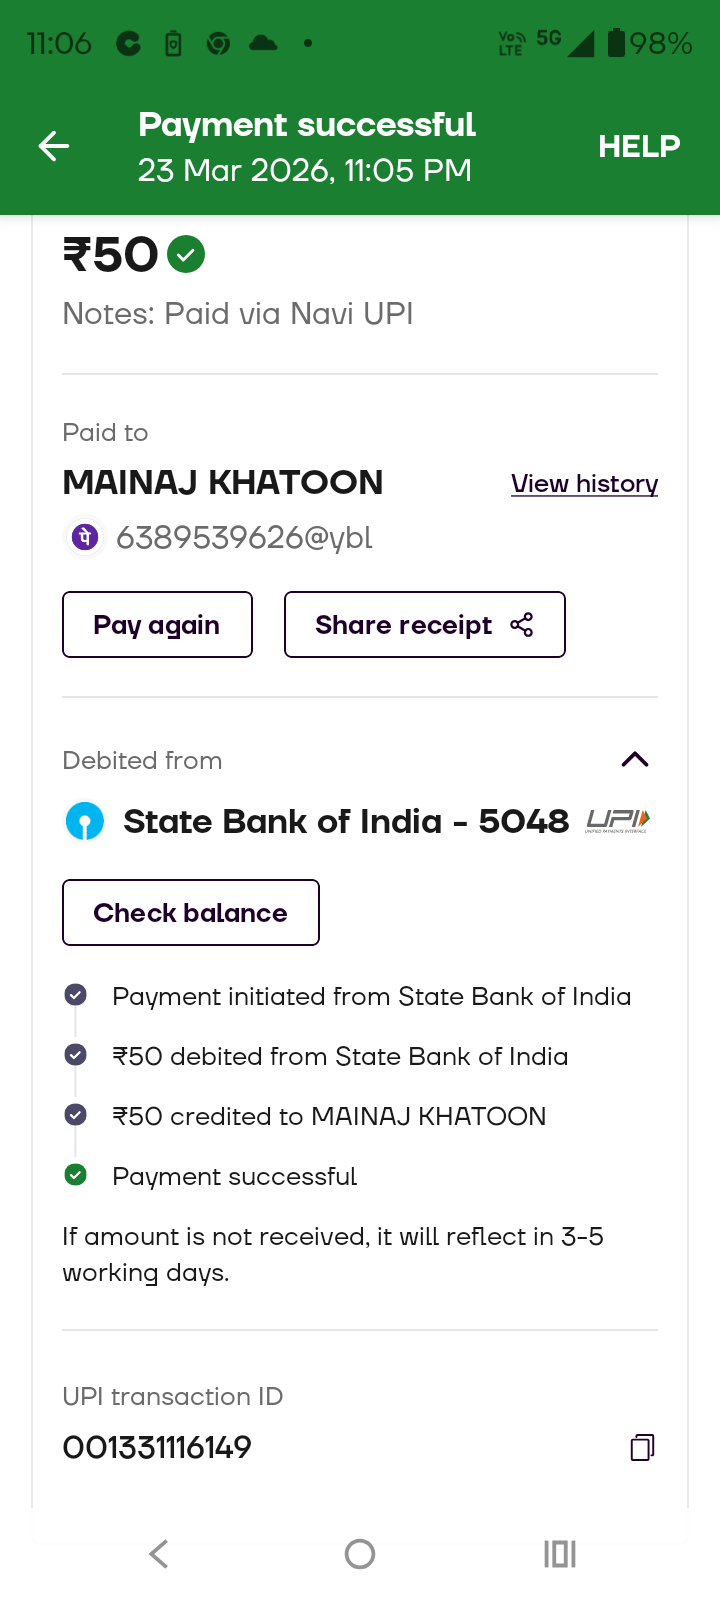This screenshot has height=1600, width=720.
Task: Tap green success checkmark beside ₹50
Action: pyautogui.click(x=186, y=254)
